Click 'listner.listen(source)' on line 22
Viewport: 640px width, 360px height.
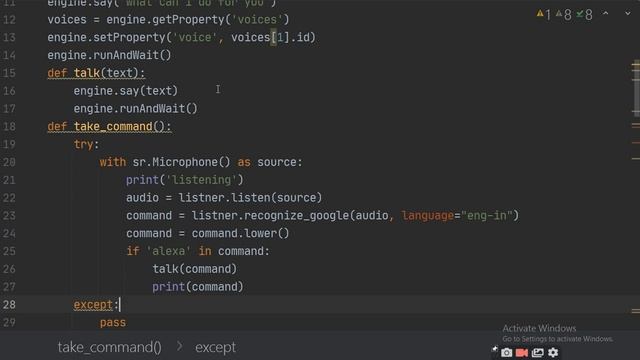[250, 198]
